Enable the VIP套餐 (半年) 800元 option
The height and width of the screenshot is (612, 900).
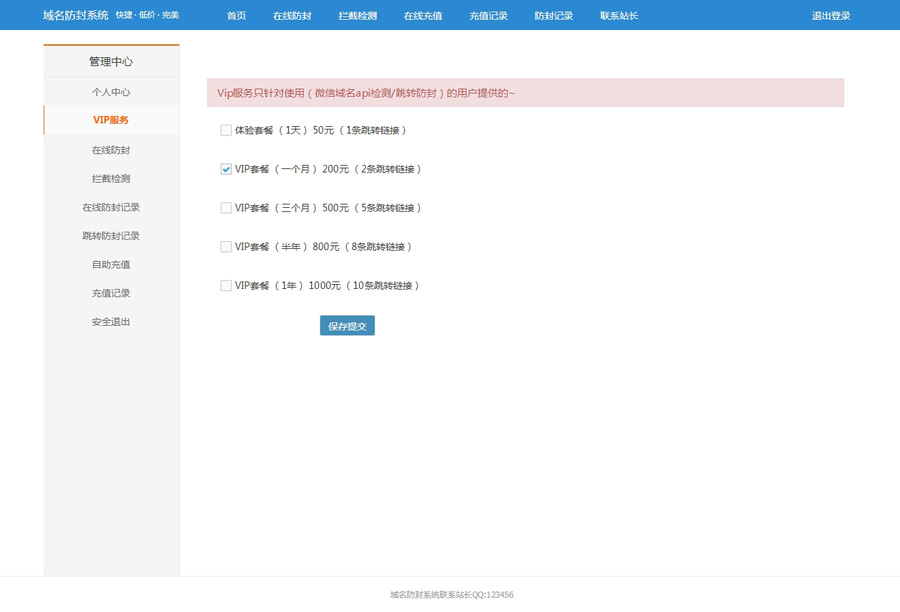click(226, 247)
